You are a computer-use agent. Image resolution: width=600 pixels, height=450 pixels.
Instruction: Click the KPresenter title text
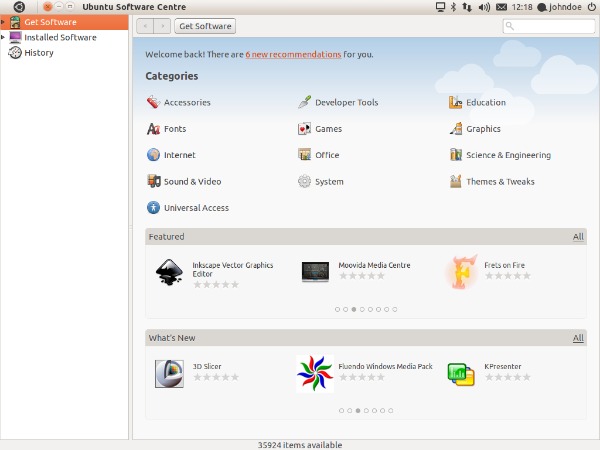(x=502, y=366)
